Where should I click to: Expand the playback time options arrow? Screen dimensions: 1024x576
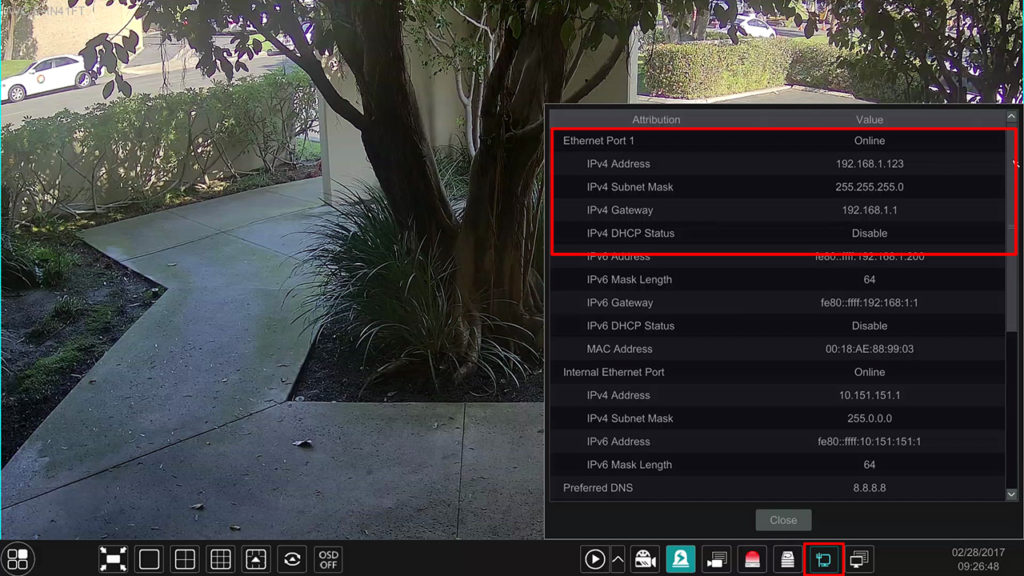(618, 559)
